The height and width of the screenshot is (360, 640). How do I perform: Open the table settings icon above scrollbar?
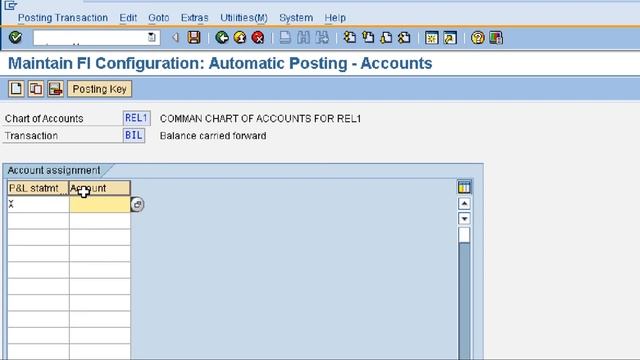tap(464, 187)
